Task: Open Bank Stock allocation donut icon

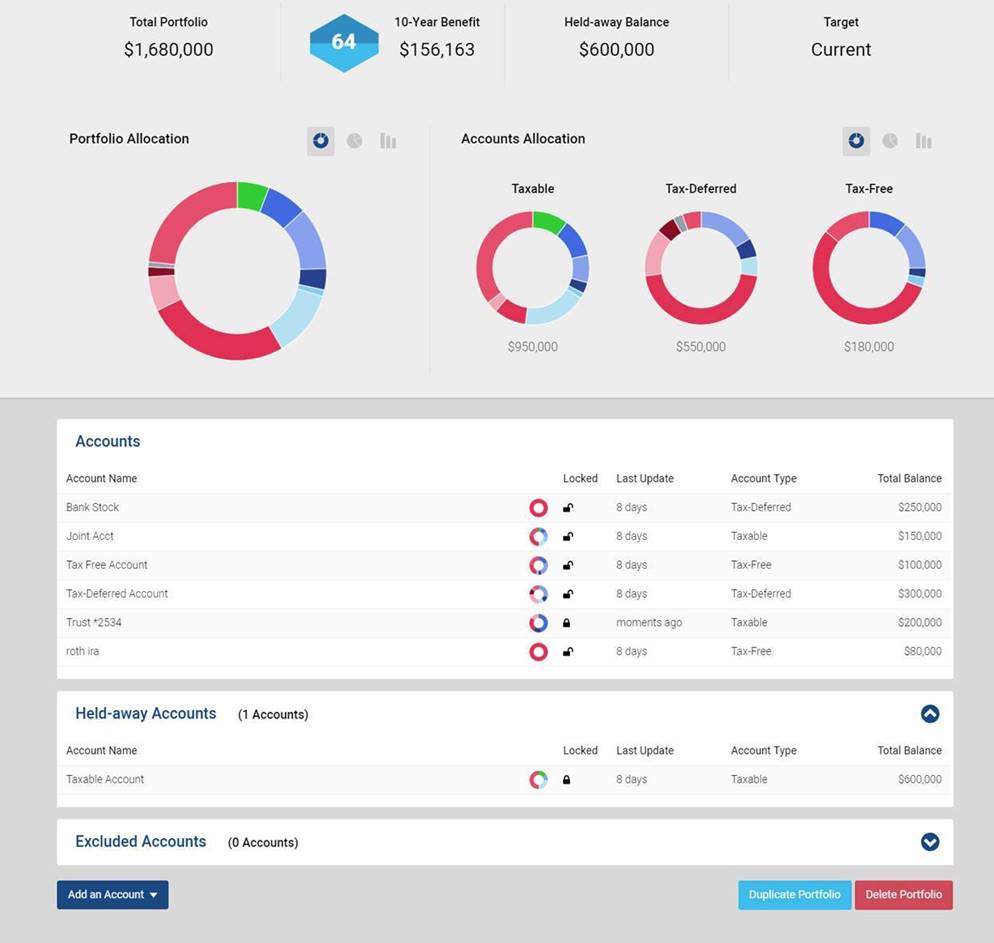Action: pos(538,508)
